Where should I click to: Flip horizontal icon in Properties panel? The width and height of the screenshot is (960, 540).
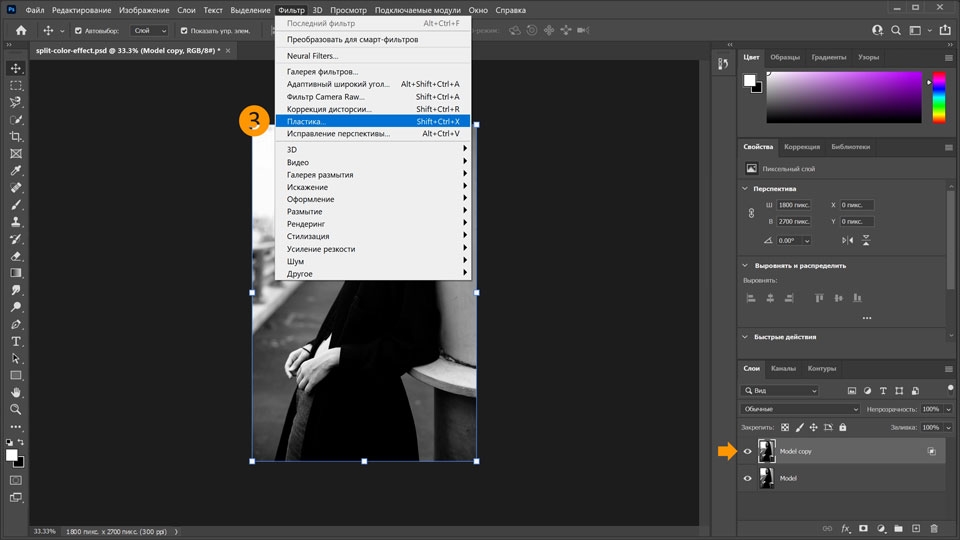[x=847, y=241]
